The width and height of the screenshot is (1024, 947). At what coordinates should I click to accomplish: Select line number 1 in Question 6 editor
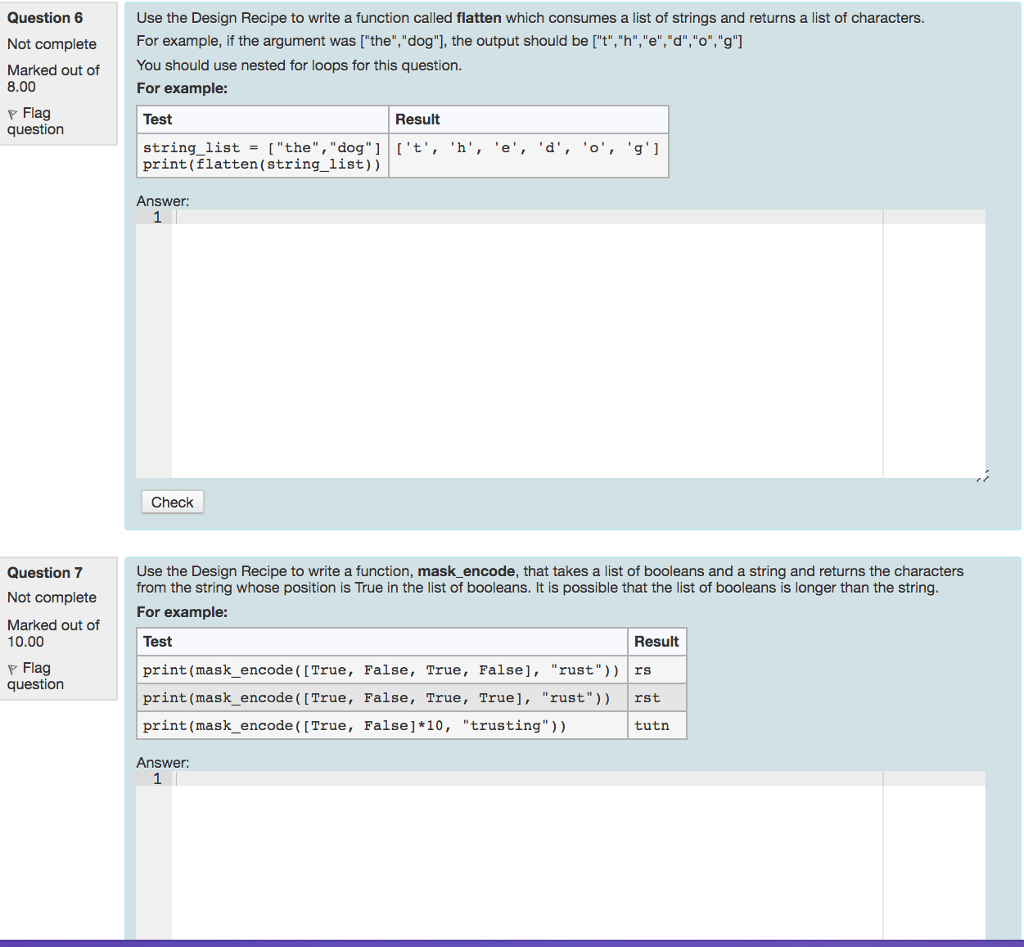[x=156, y=216]
